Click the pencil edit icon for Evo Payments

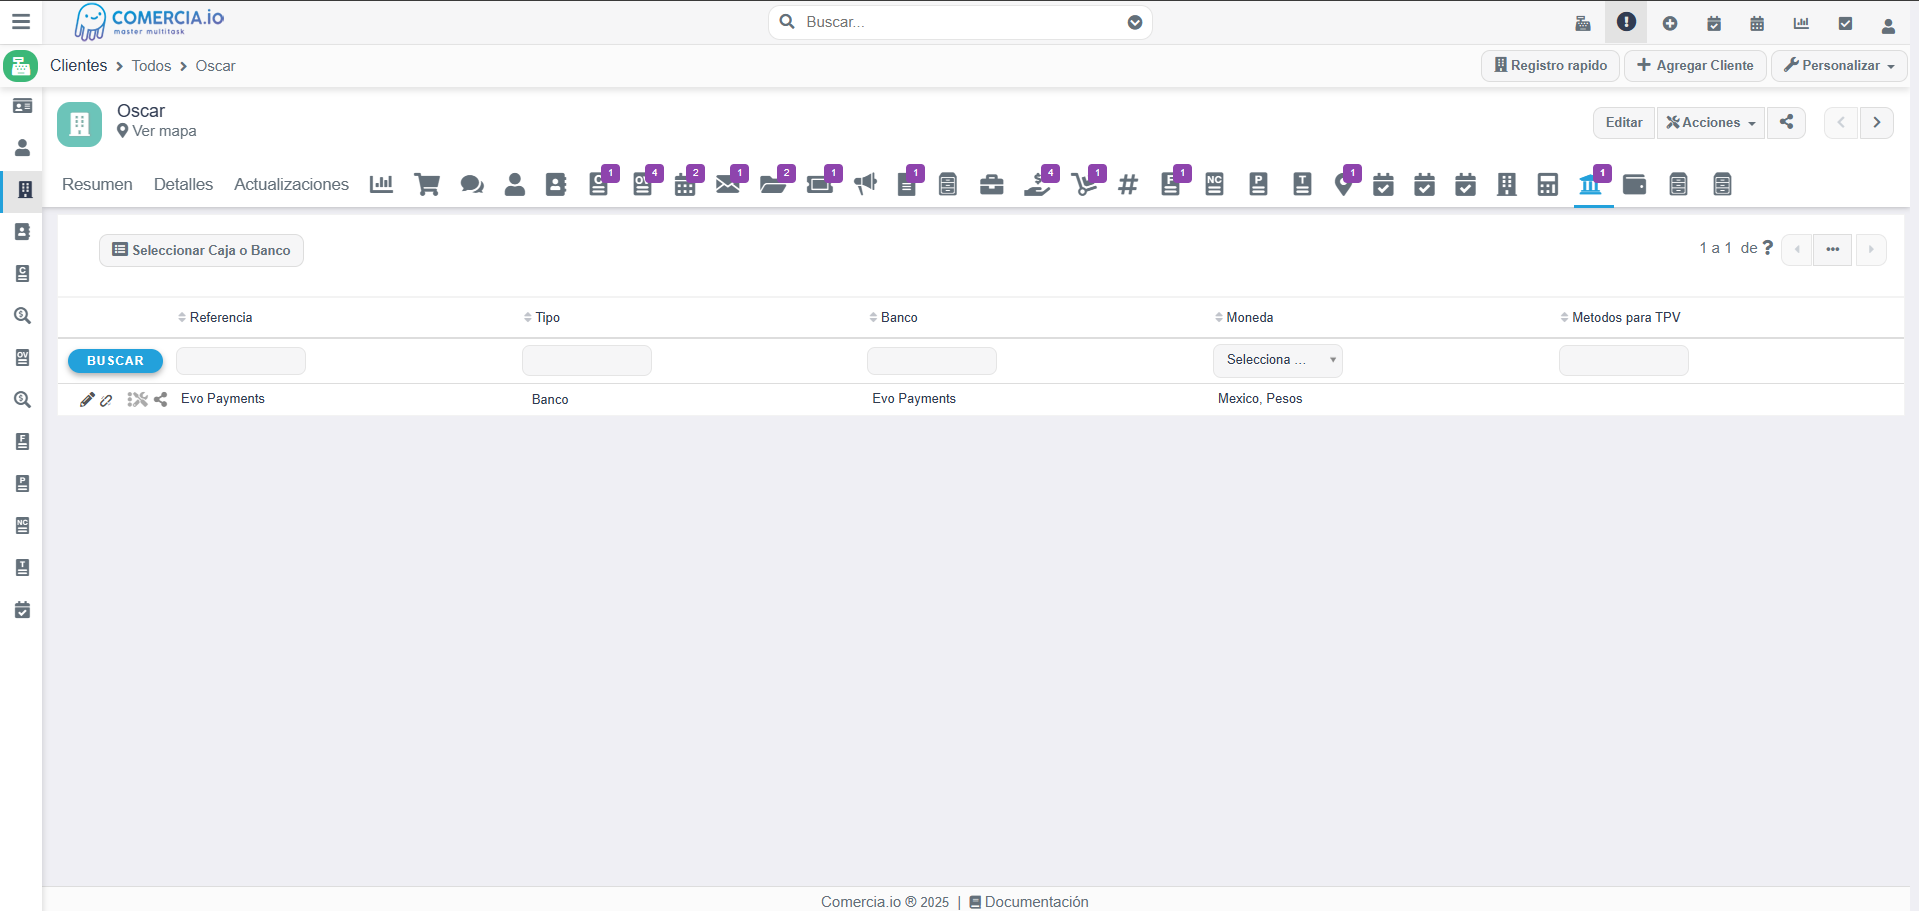tap(87, 399)
